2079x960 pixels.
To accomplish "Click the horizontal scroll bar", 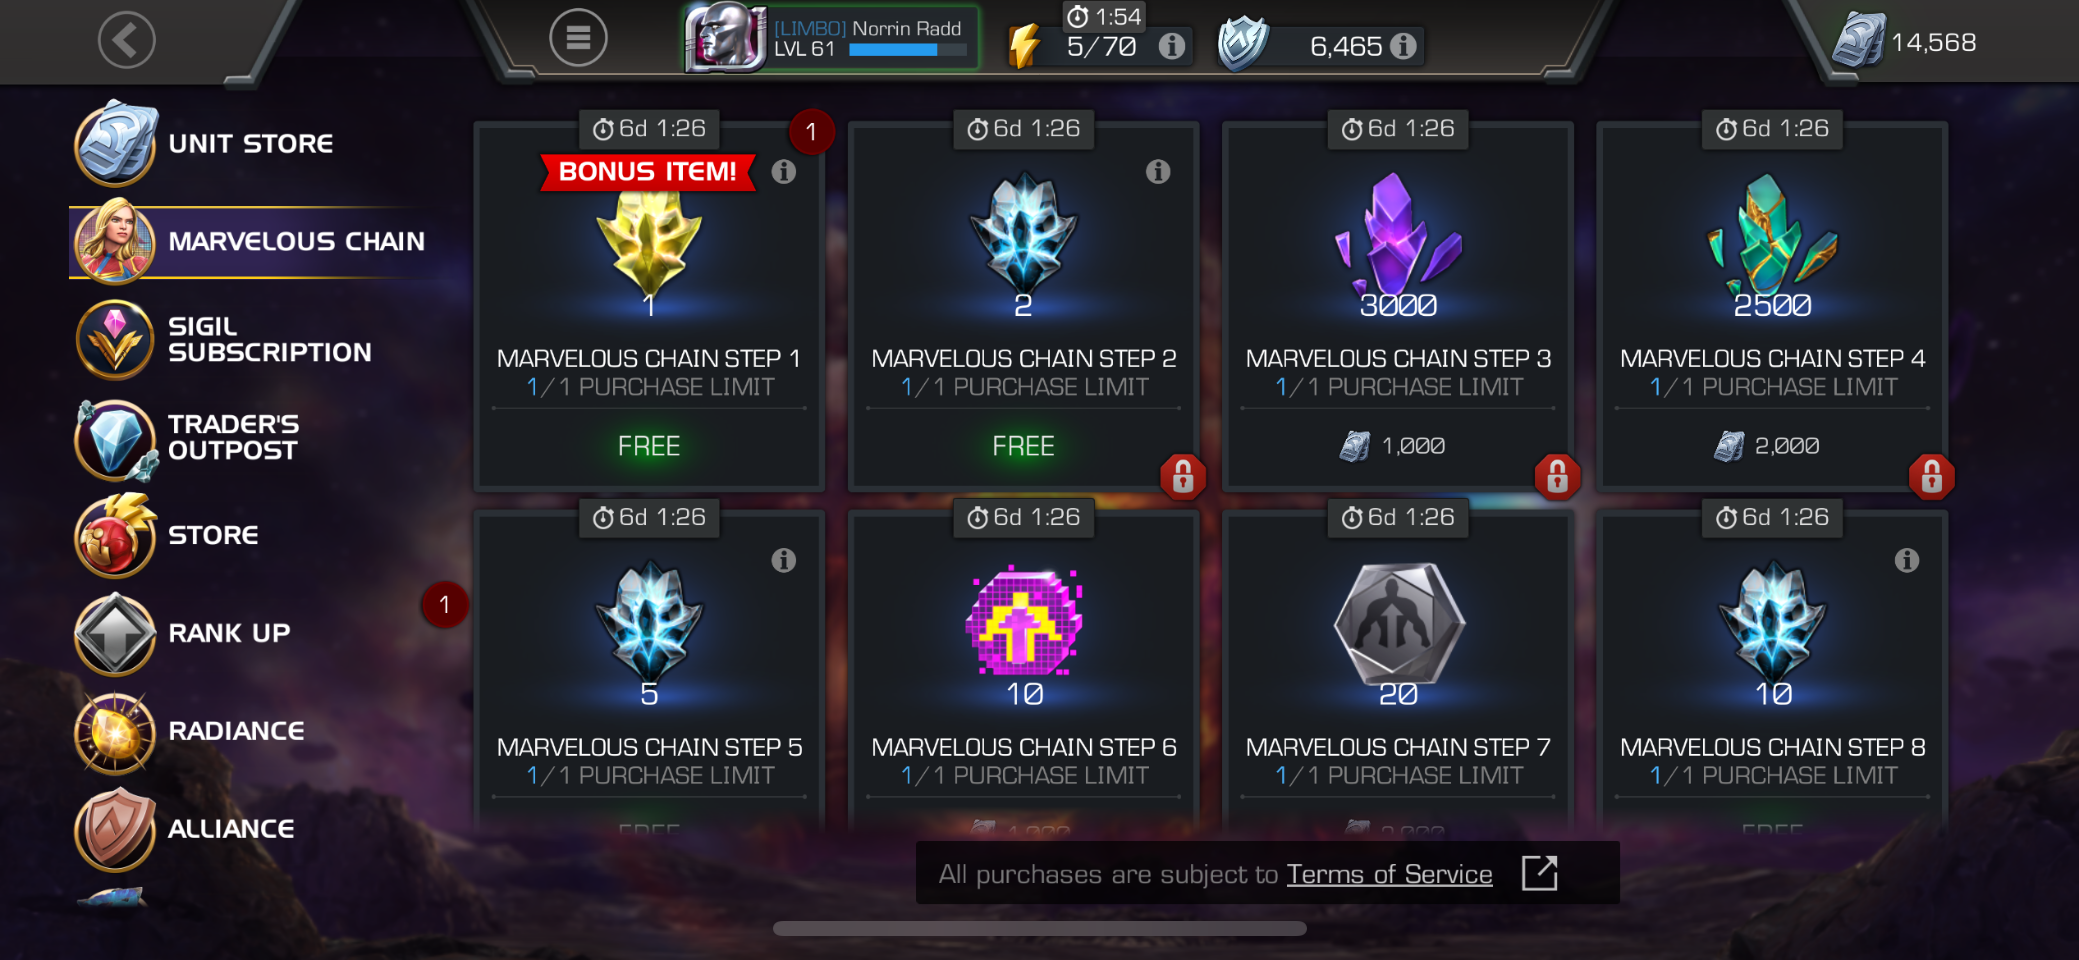I will coord(1039,929).
